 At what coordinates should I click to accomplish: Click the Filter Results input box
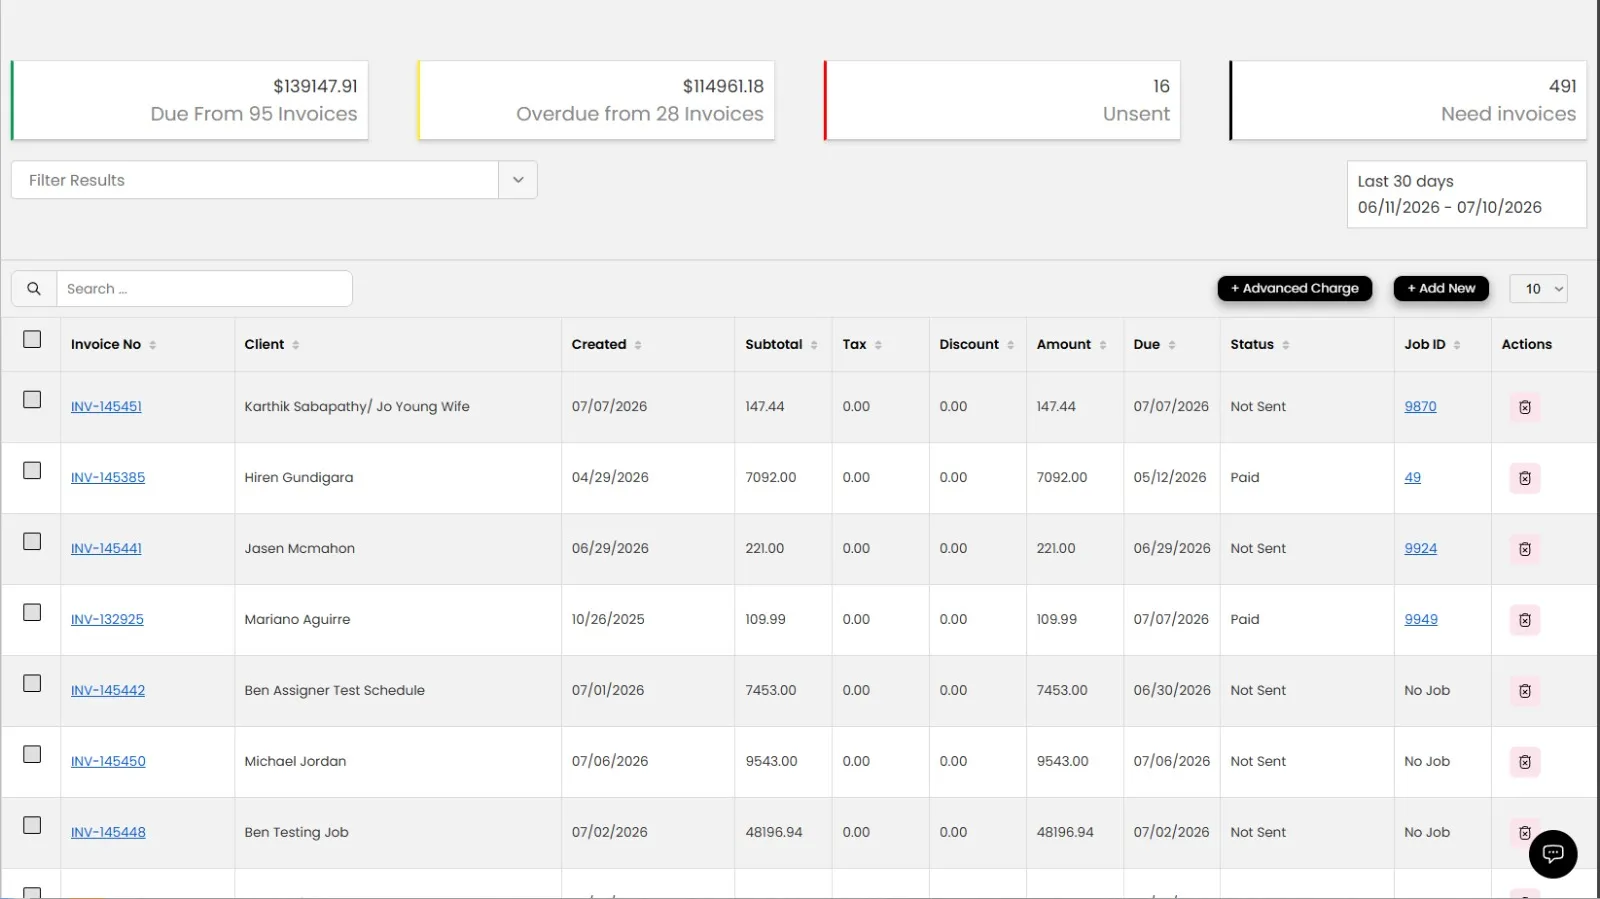255,180
